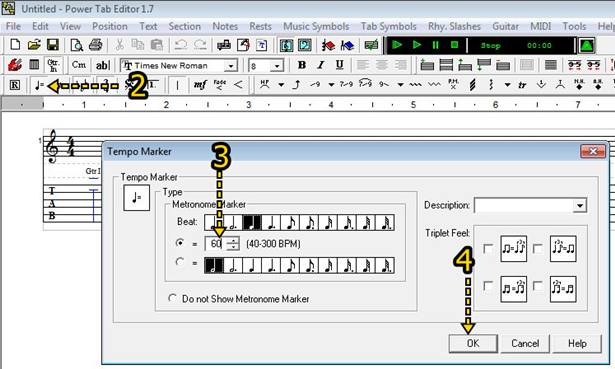Select dotted half note as beat type
The width and height of the screenshot is (615, 369).
(x=233, y=222)
